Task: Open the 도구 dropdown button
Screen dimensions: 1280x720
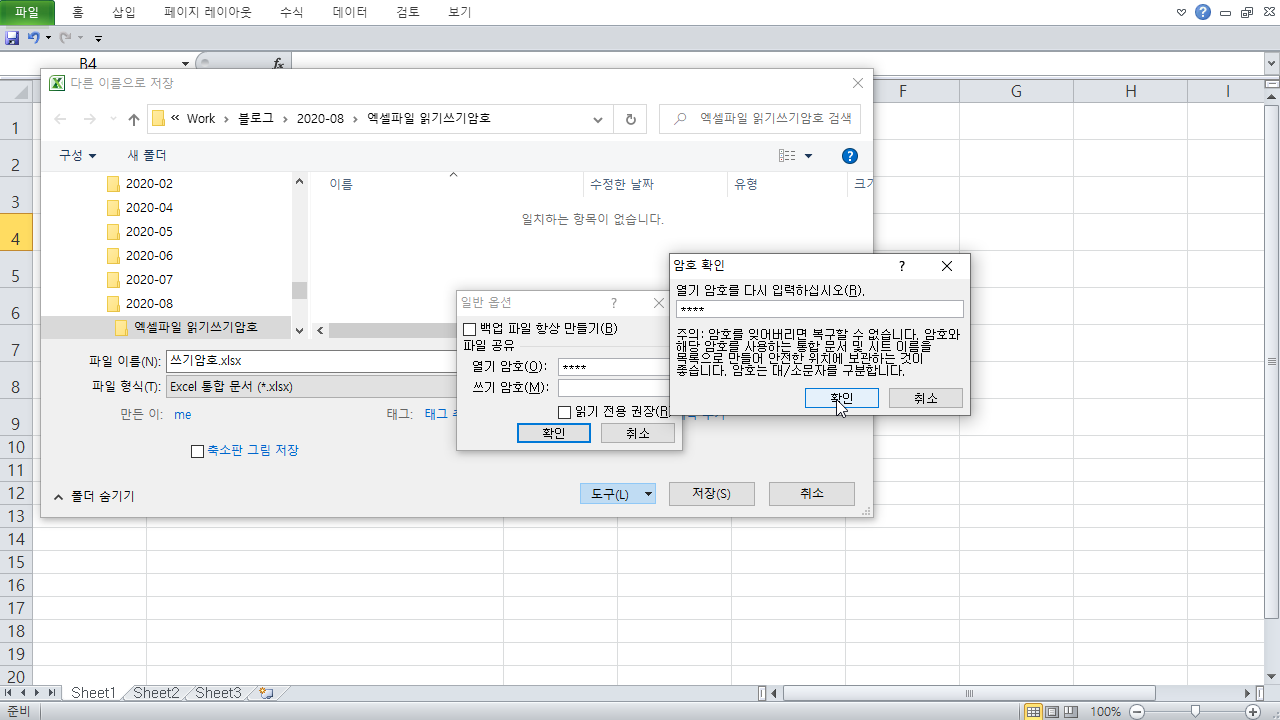Action: [617, 494]
